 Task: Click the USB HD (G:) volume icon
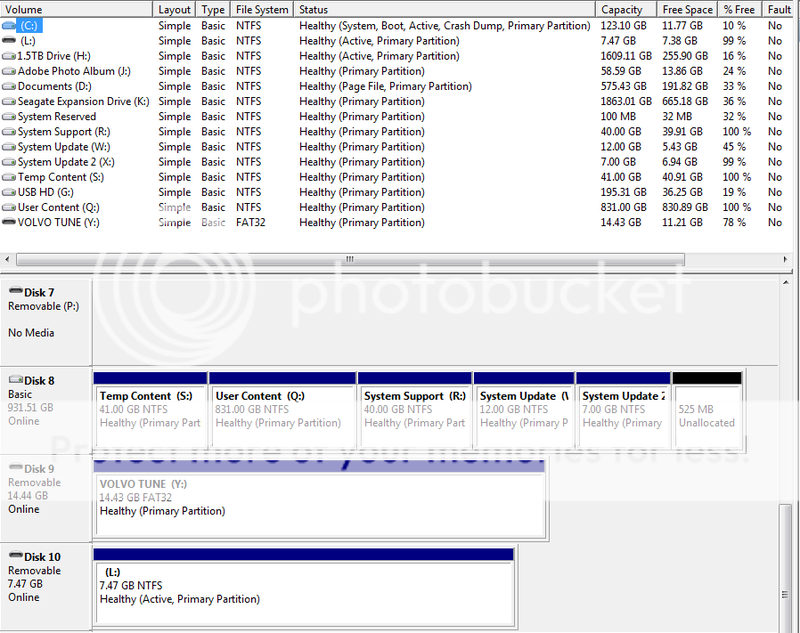(10, 192)
